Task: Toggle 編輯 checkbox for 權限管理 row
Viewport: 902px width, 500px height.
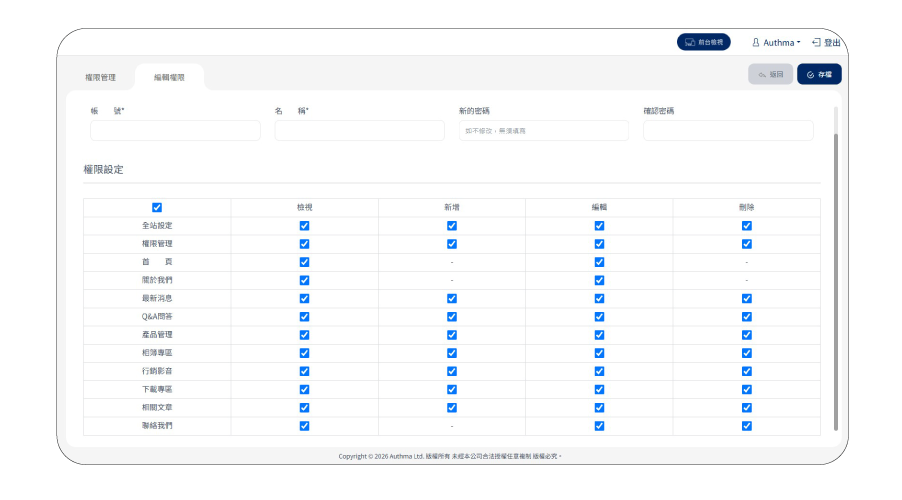Action: pos(599,244)
